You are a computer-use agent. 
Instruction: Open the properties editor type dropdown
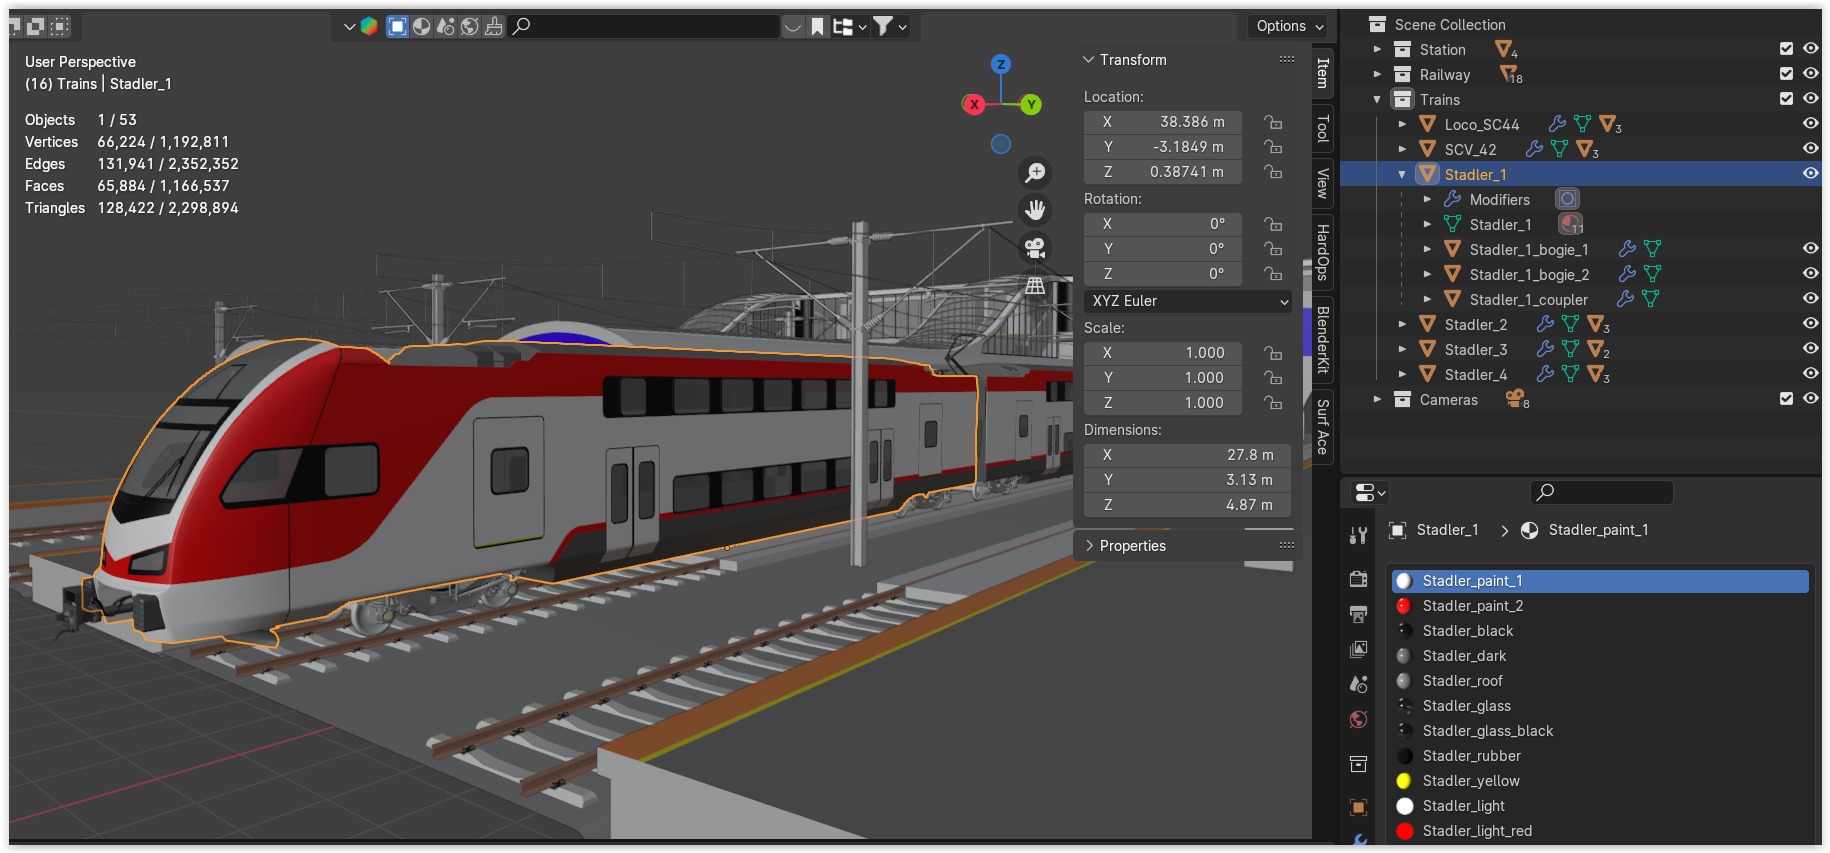[1369, 492]
